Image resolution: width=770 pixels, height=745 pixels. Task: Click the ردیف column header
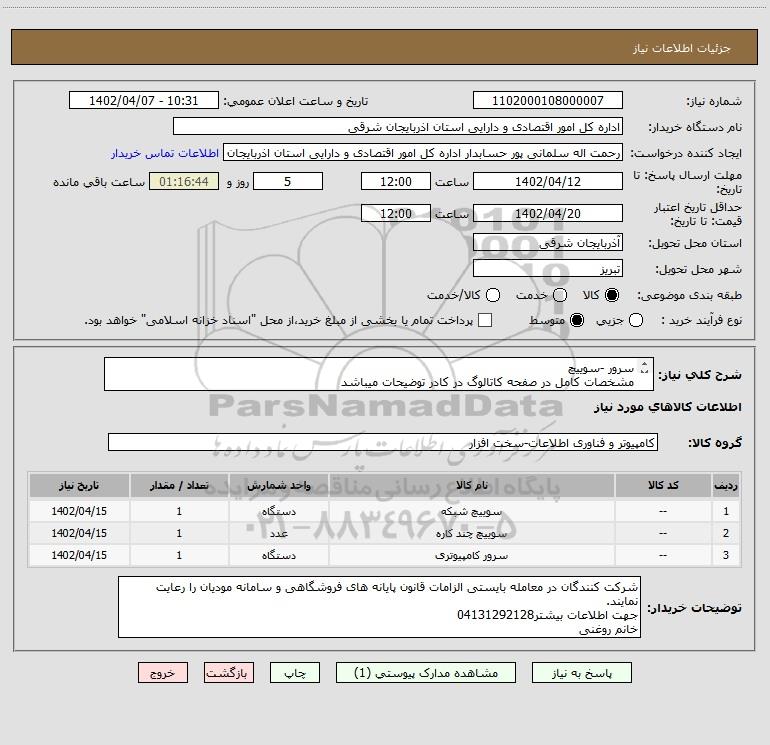coord(726,485)
